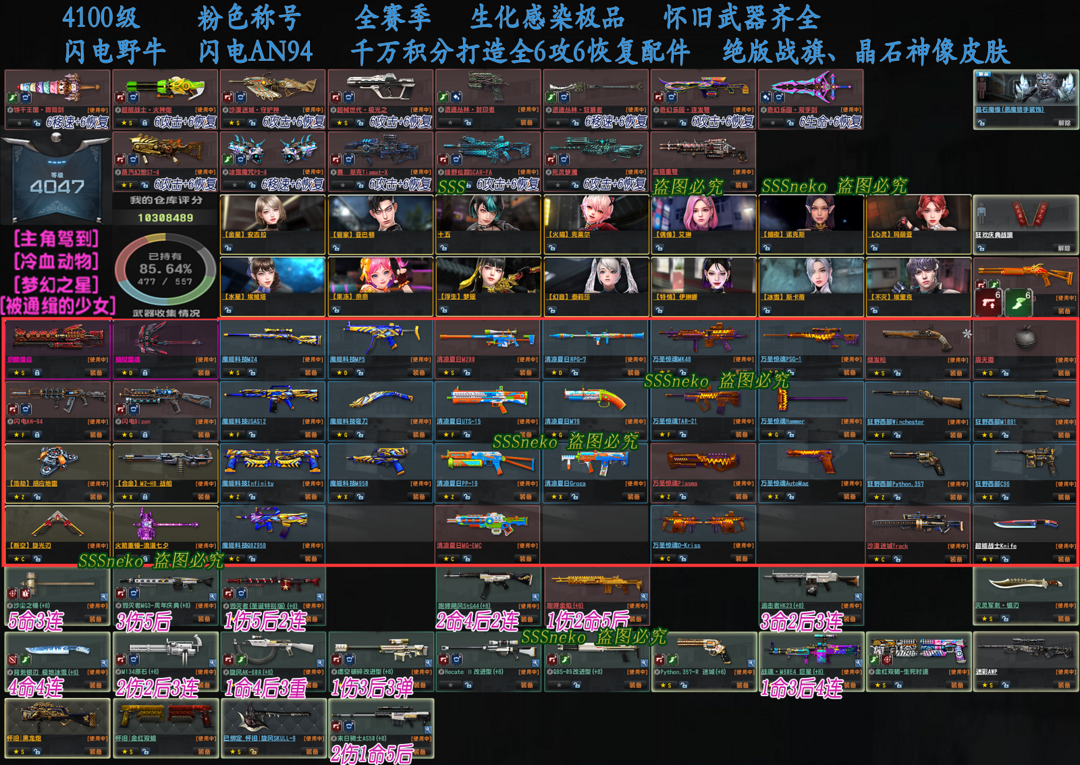
Task: Click the lock icon on the 万圣惊魂TAR-21 card
Action: tap(682, 434)
